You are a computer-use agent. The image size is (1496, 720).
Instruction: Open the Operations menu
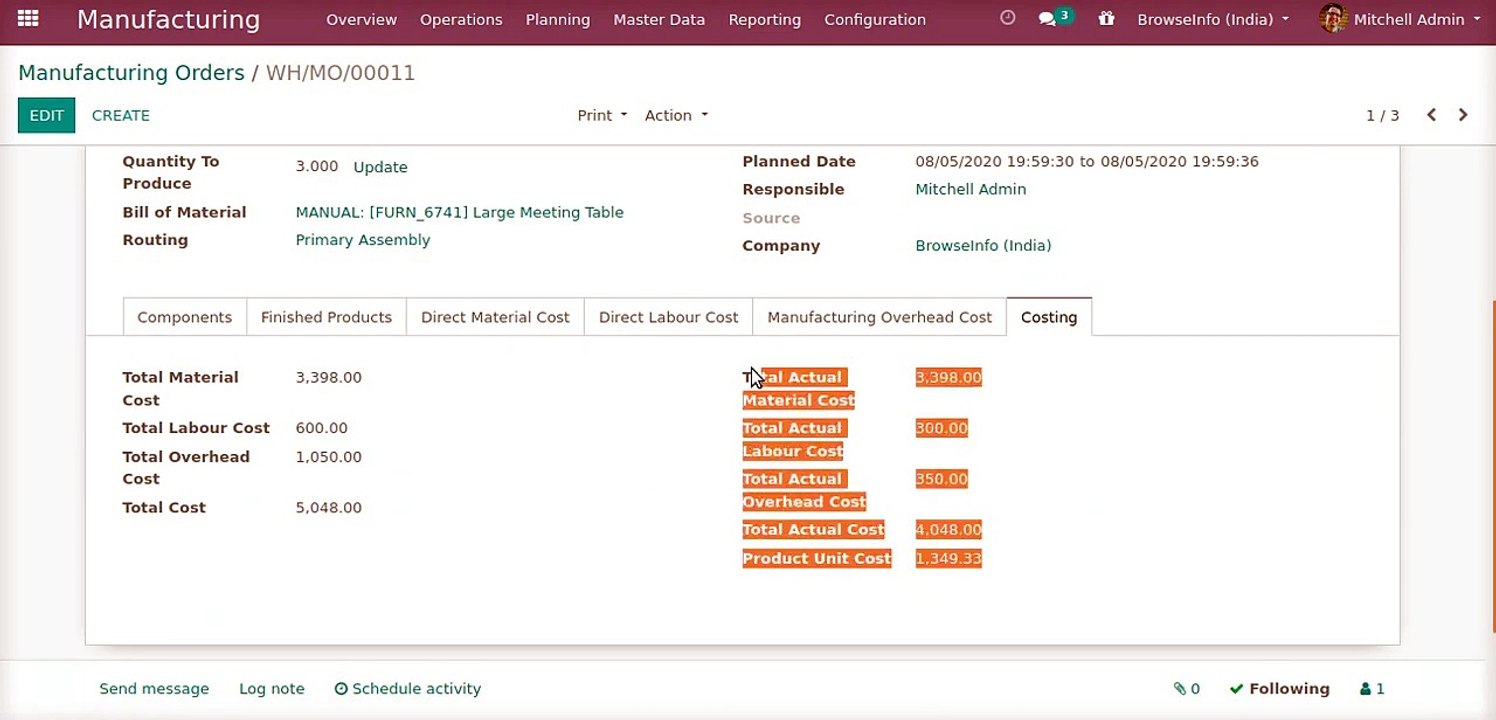pos(461,19)
